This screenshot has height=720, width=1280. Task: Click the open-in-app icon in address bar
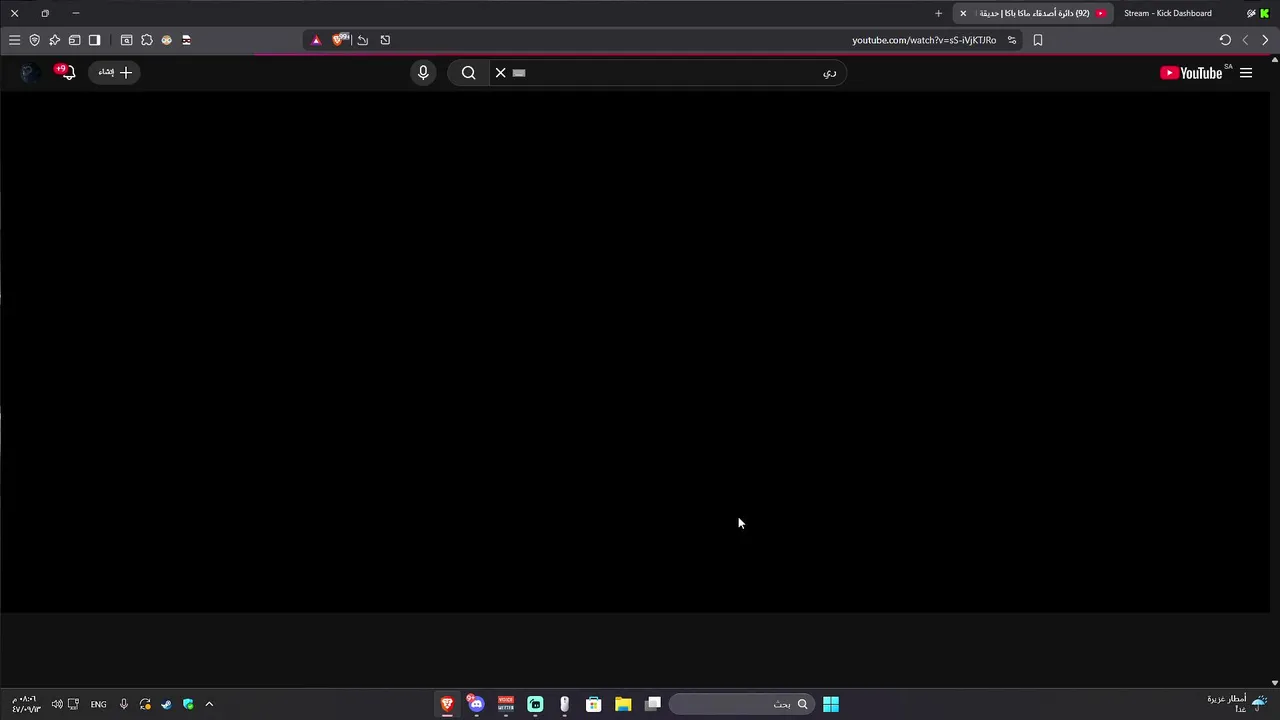coord(385,40)
